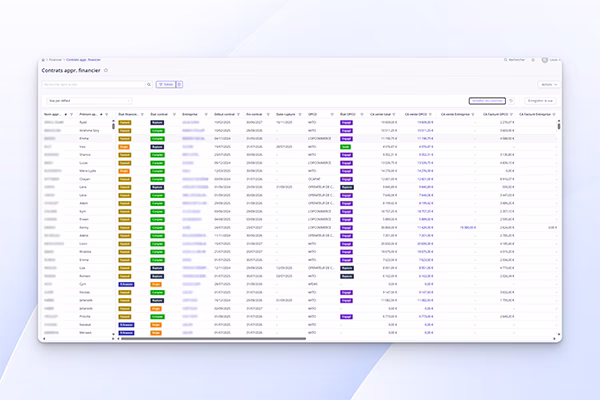Select the row with first name Ines
Screen dimensions: 600x400
(x=300, y=147)
